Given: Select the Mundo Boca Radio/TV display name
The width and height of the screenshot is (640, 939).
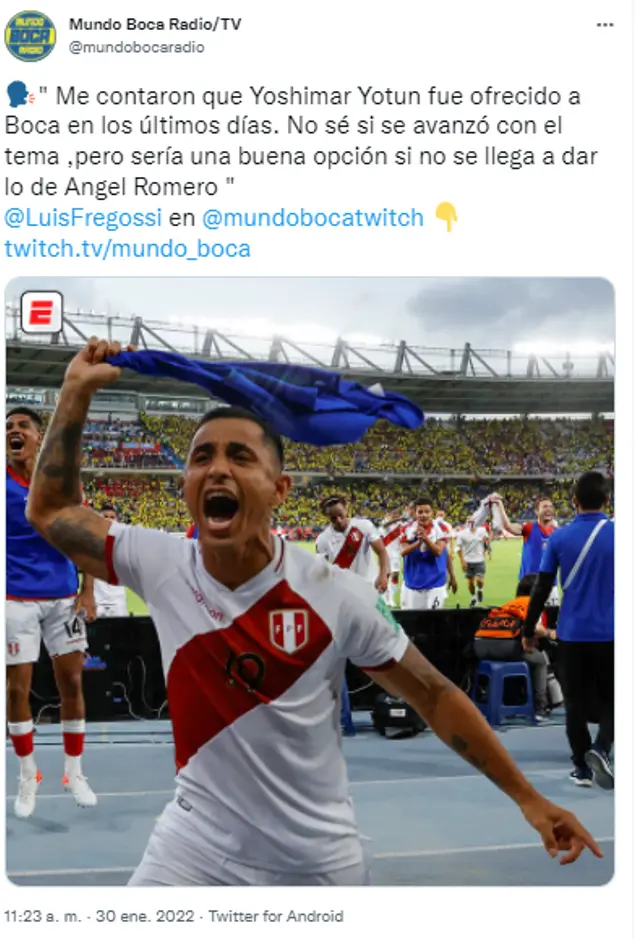Looking at the screenshot, I should pyautogui.click(x=155, y=24).
